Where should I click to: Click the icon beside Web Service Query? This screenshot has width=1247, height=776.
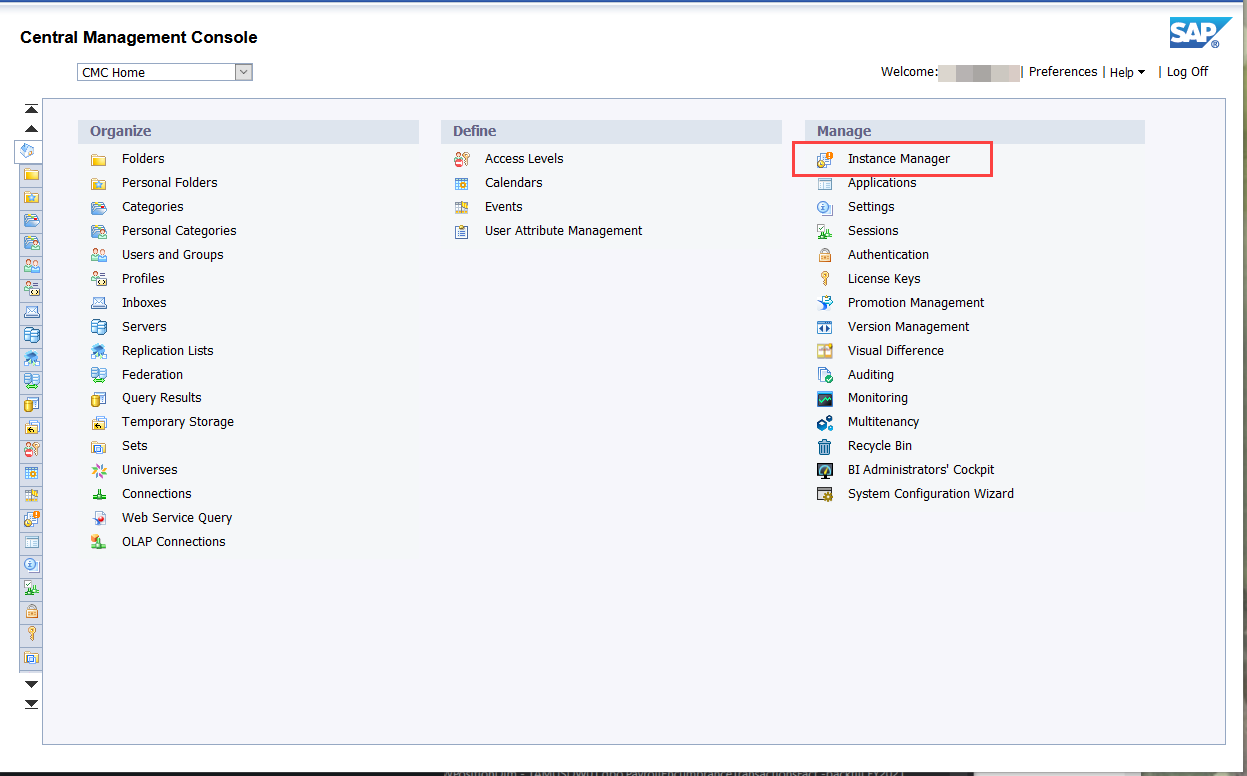point(99,518)
